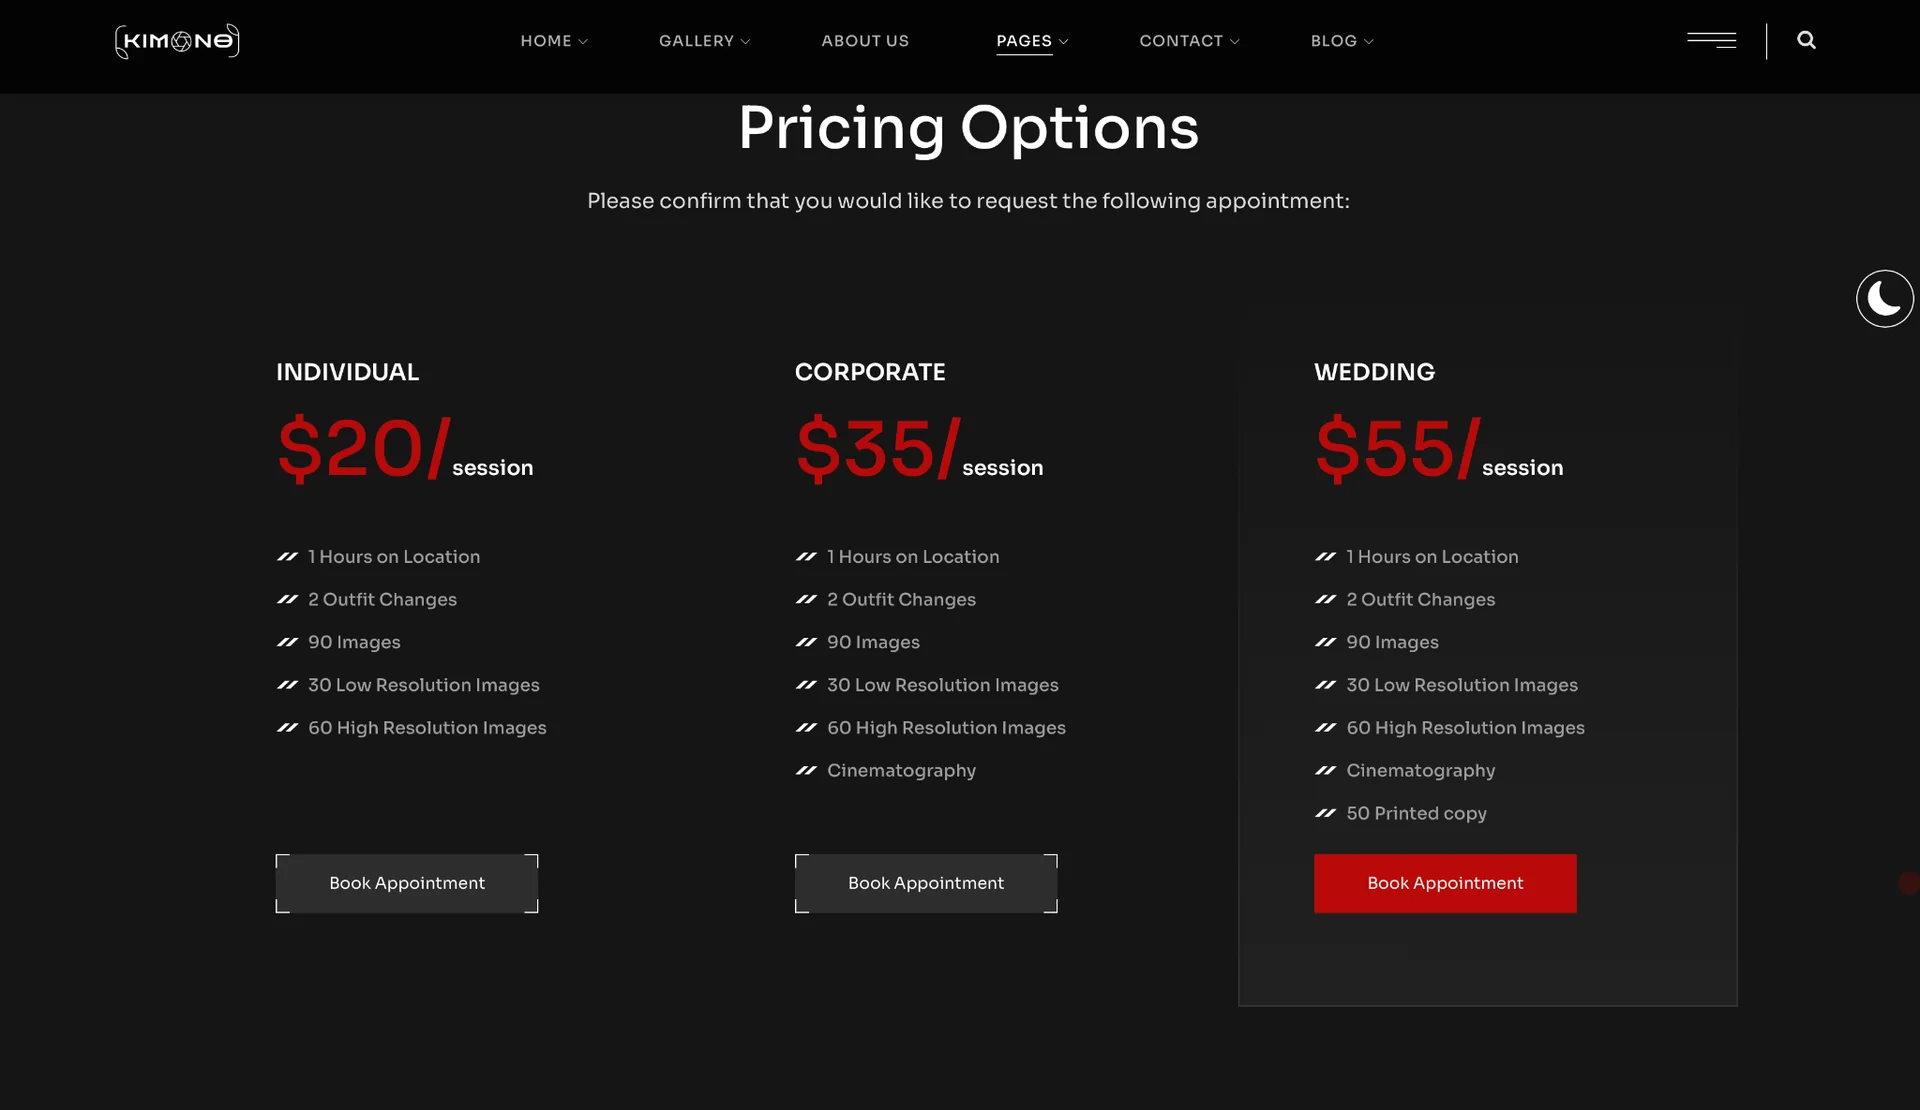
Task: Click the red floating dot at right edge
Action: tap(1908, 883)
